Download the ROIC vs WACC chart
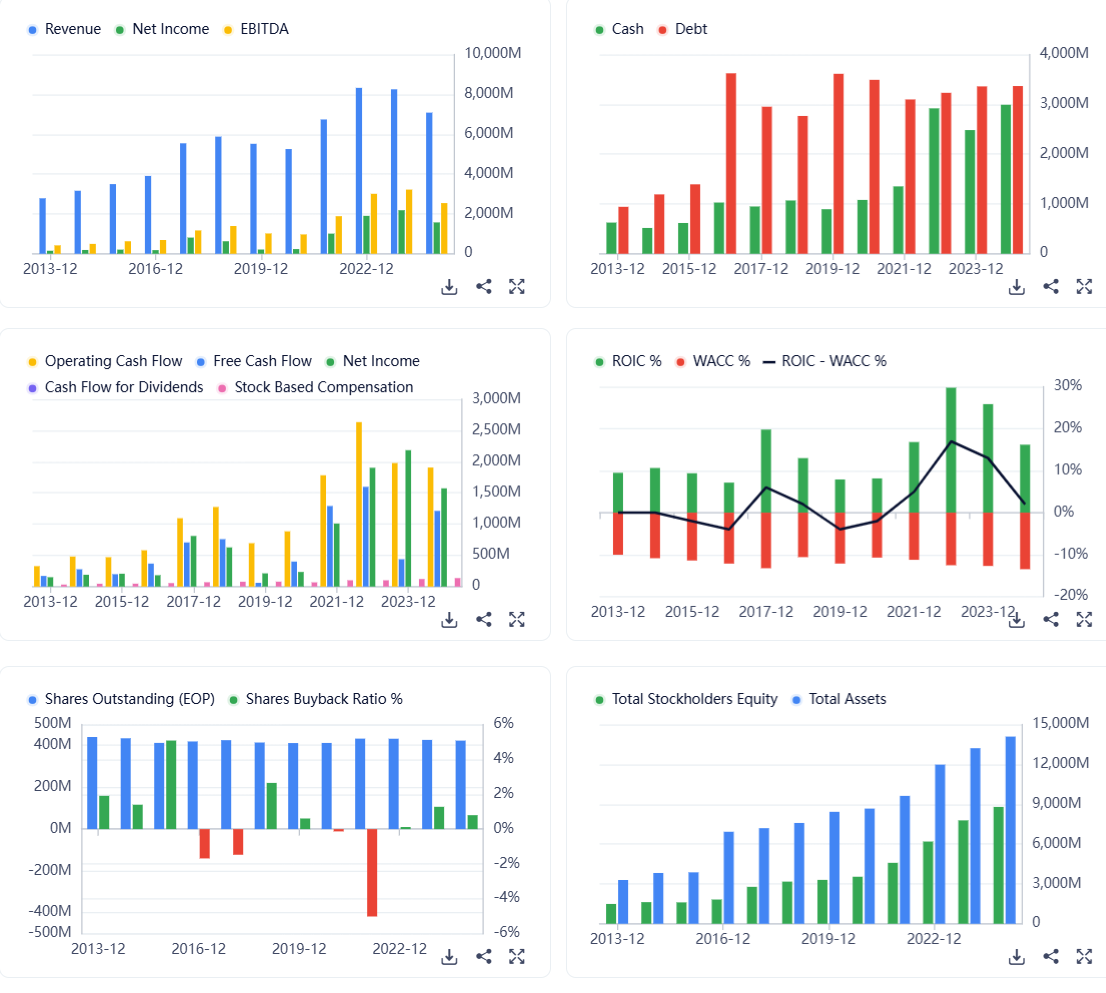 1016,620
